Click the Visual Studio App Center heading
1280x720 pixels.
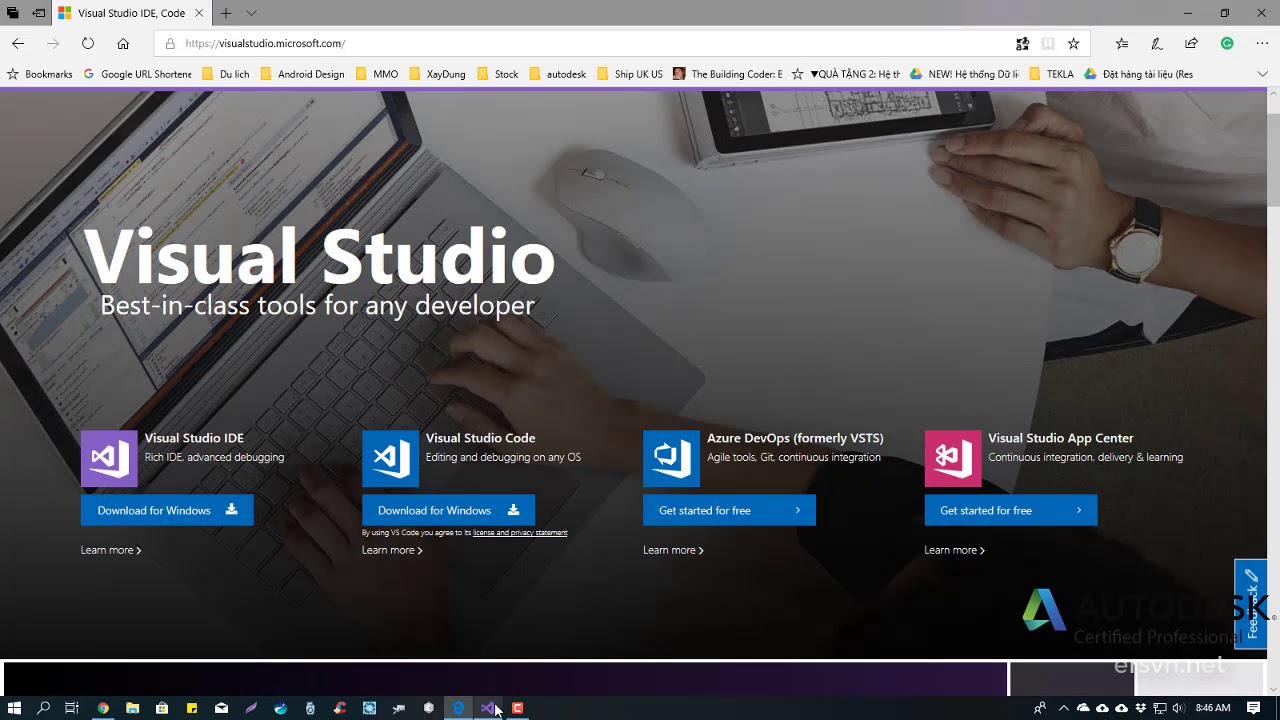(x=1061, y=438)
